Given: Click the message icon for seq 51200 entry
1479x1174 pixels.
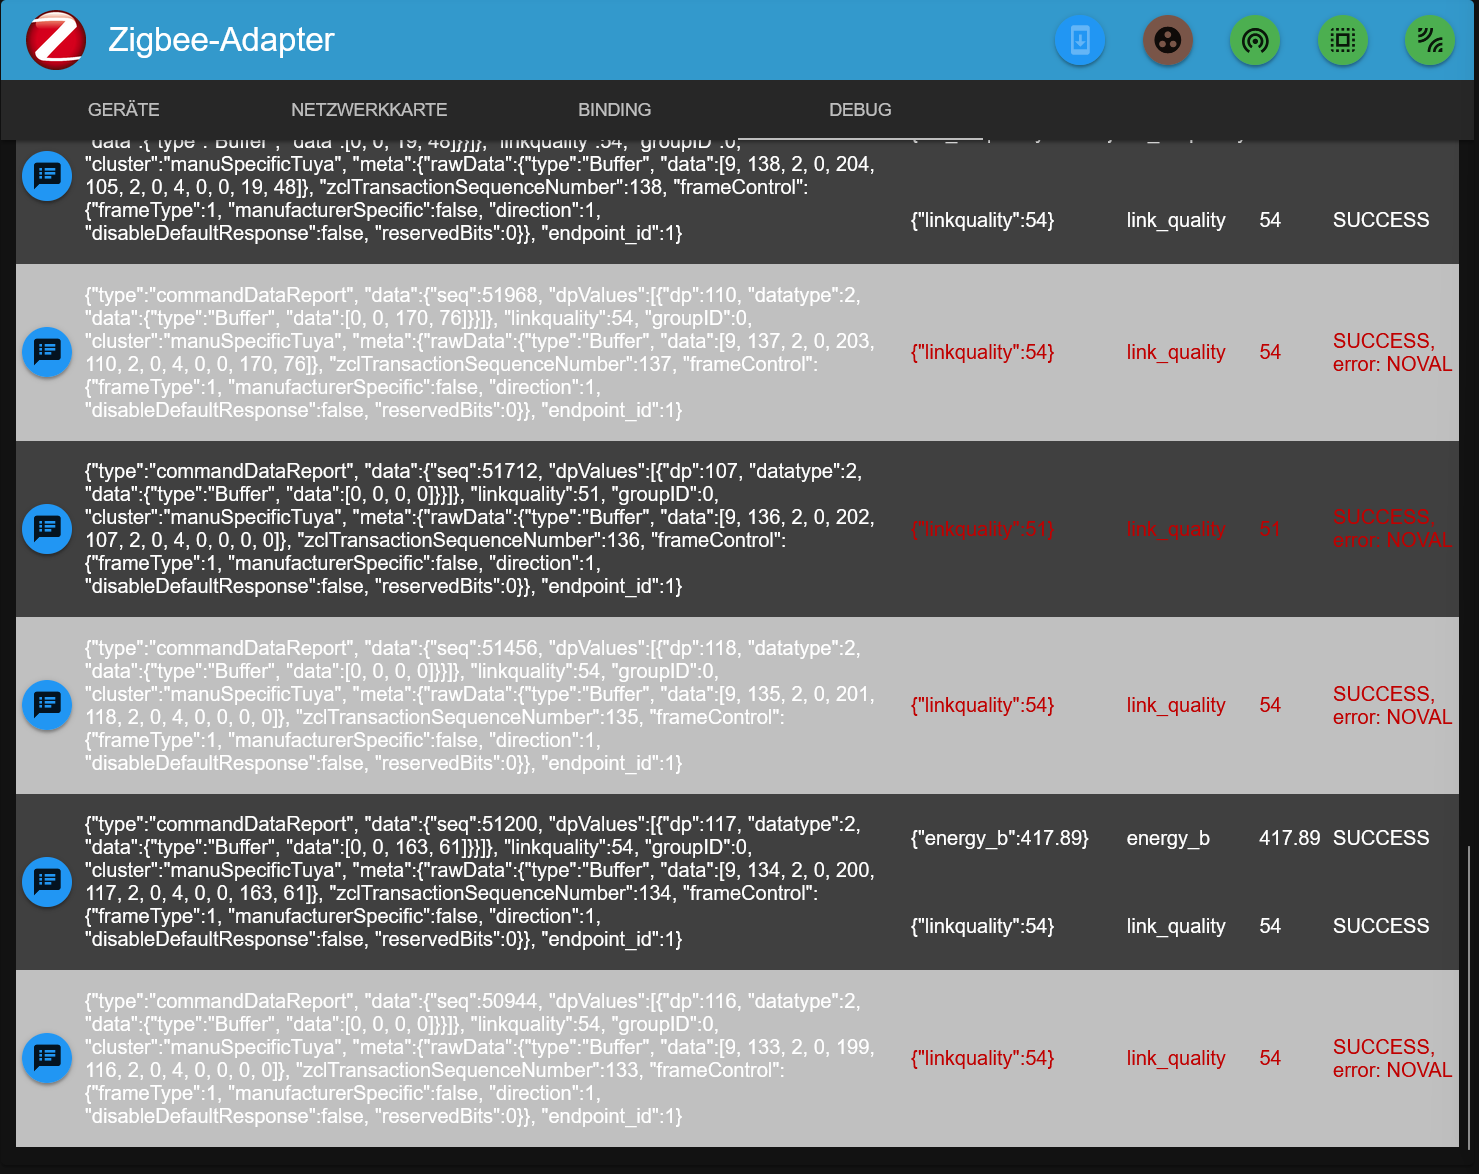Looking at the screenshot, I should [x=47, y=882].
